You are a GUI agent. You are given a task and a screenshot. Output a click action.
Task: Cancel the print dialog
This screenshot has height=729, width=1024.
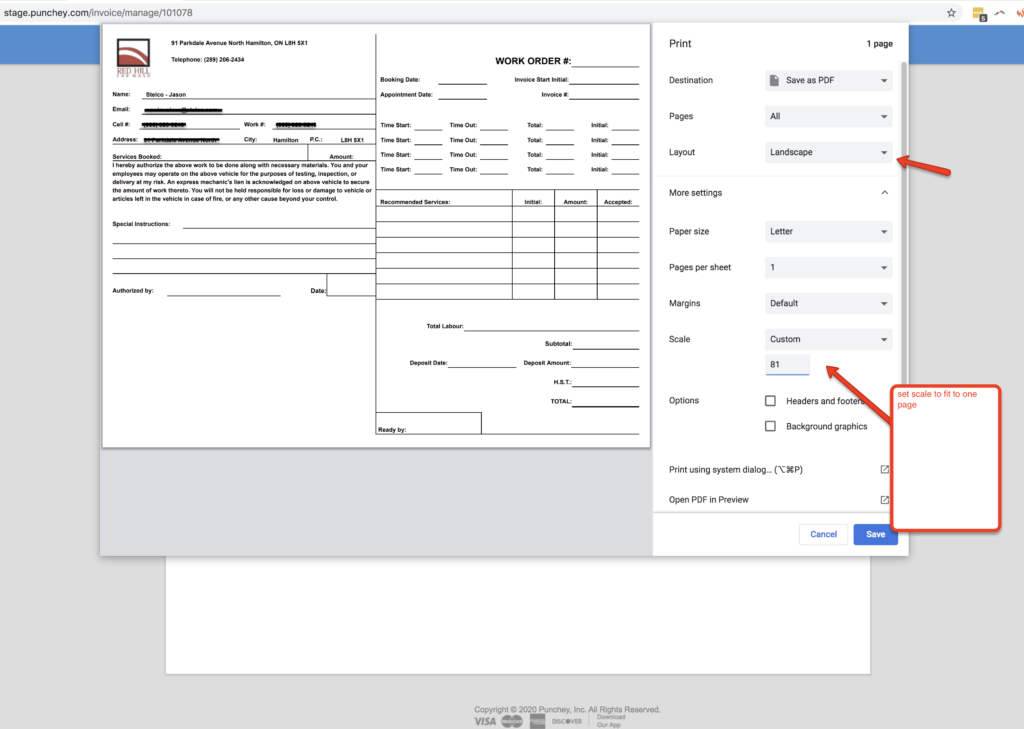point(823,534)
